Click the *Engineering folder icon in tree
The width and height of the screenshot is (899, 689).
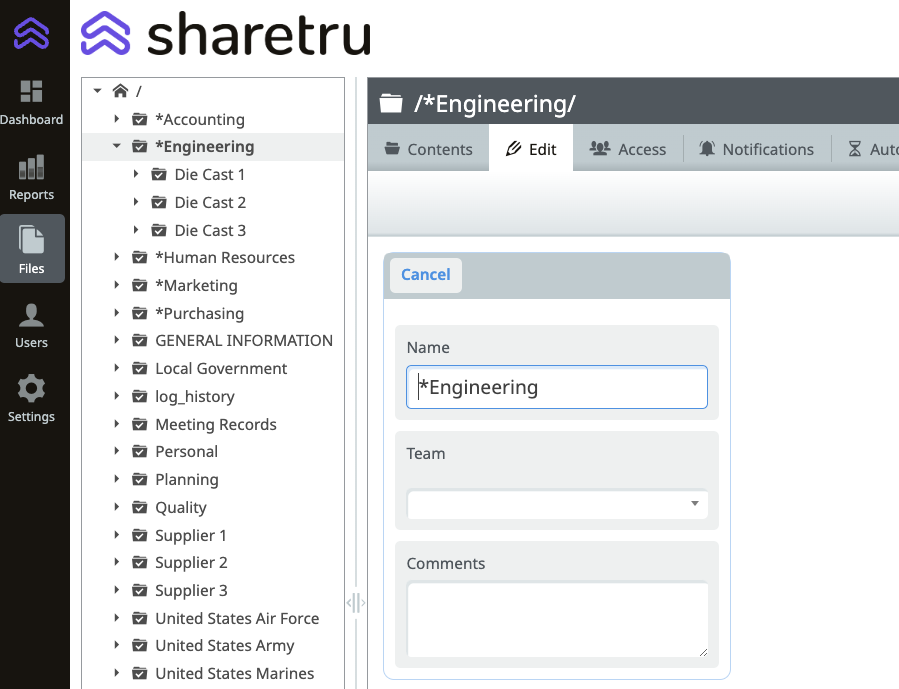[139, 147]
